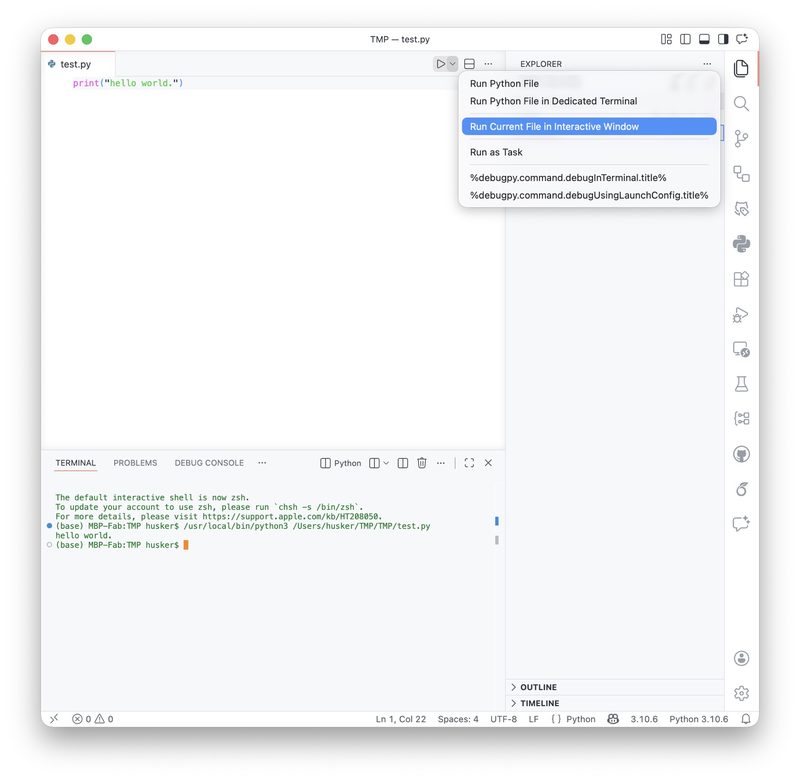This screenshot has height=781, width=800.
Task: Toggle Primary Side Bar from title bar
Action: [x=685, y=39]
